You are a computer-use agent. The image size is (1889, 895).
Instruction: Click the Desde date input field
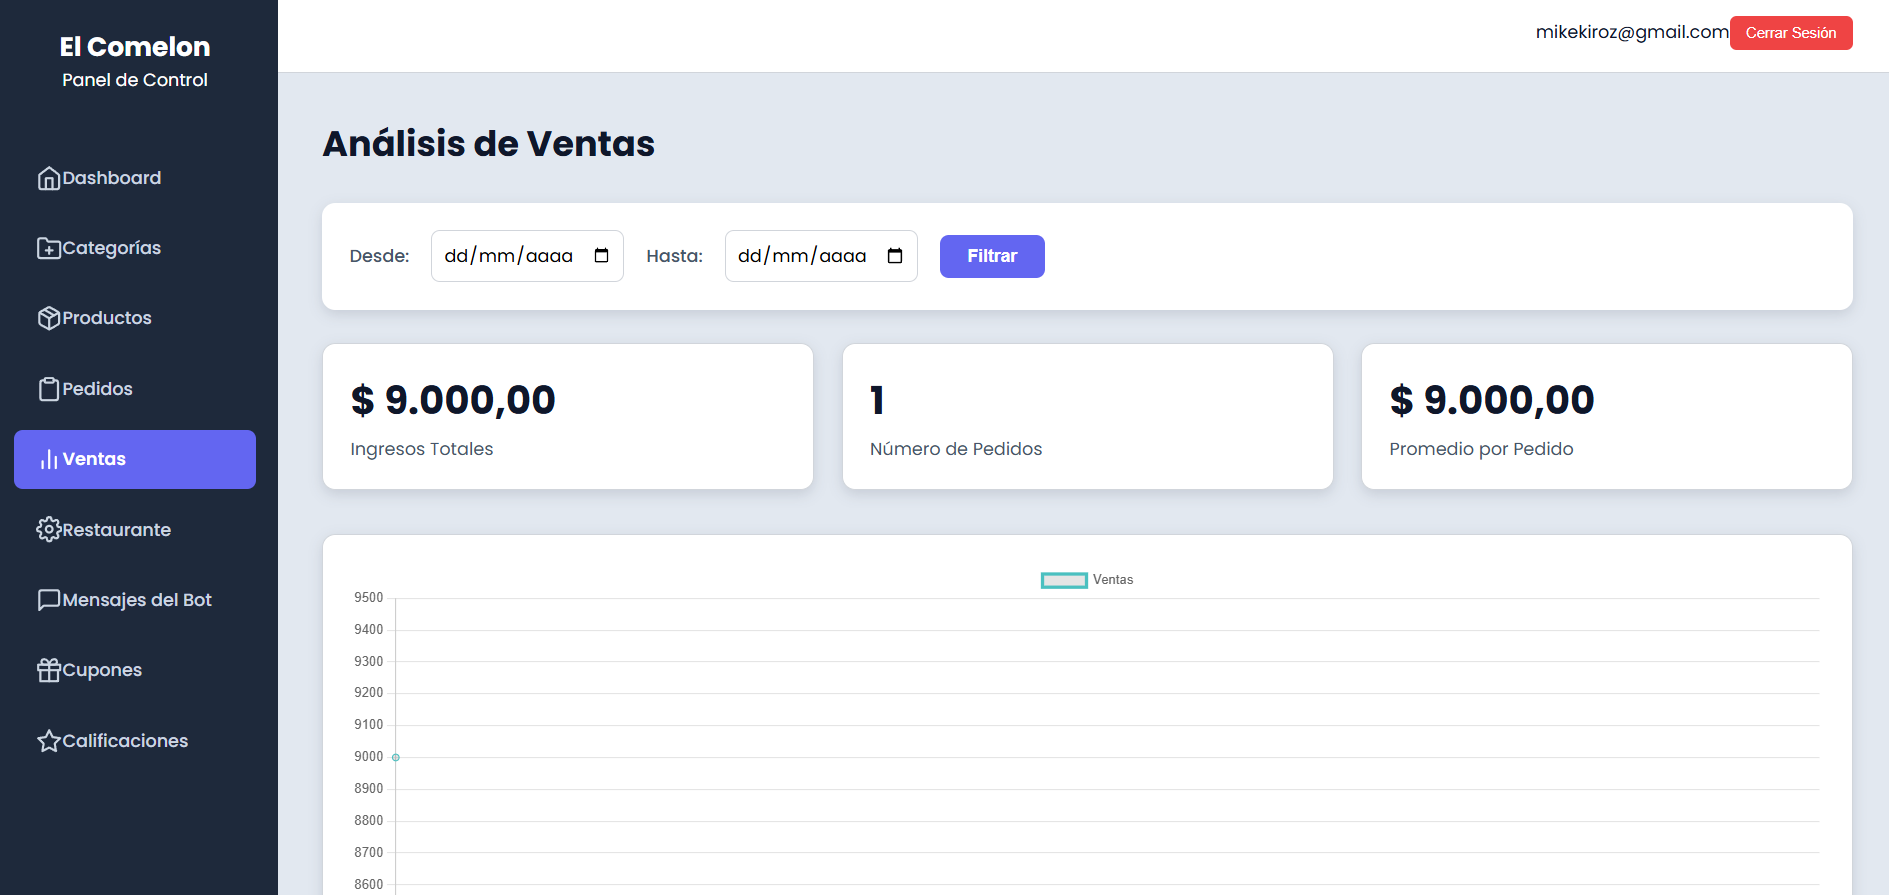[509, 256]
